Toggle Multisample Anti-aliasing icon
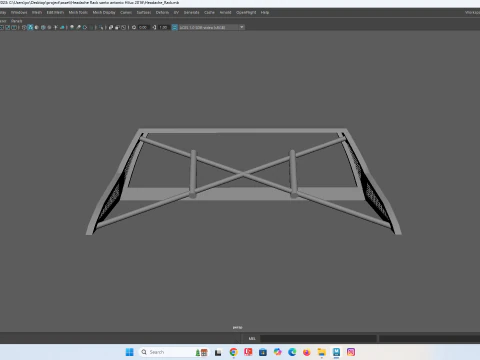 coord(85,27)
